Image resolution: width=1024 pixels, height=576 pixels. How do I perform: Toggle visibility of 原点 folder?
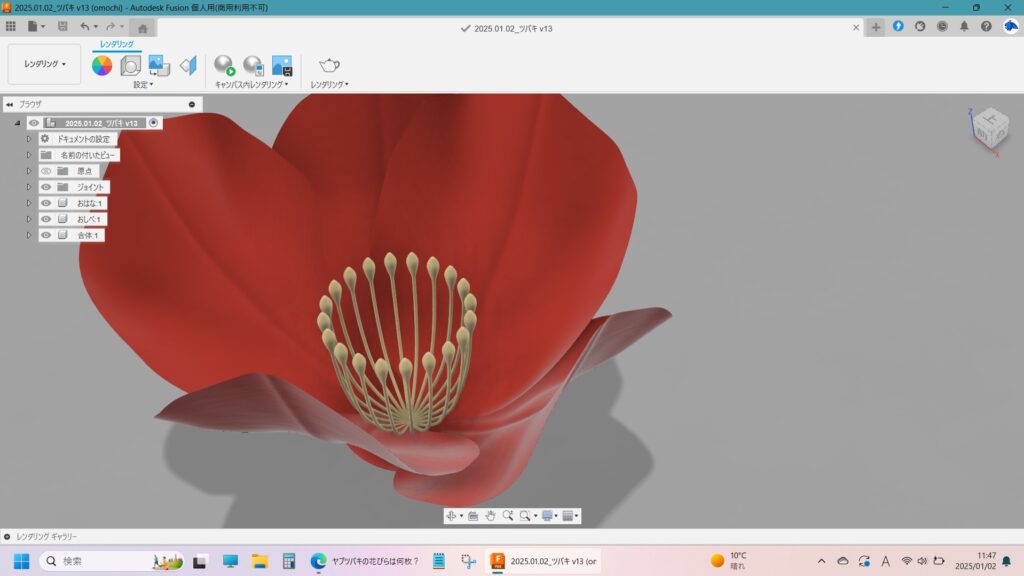point(46,171)
